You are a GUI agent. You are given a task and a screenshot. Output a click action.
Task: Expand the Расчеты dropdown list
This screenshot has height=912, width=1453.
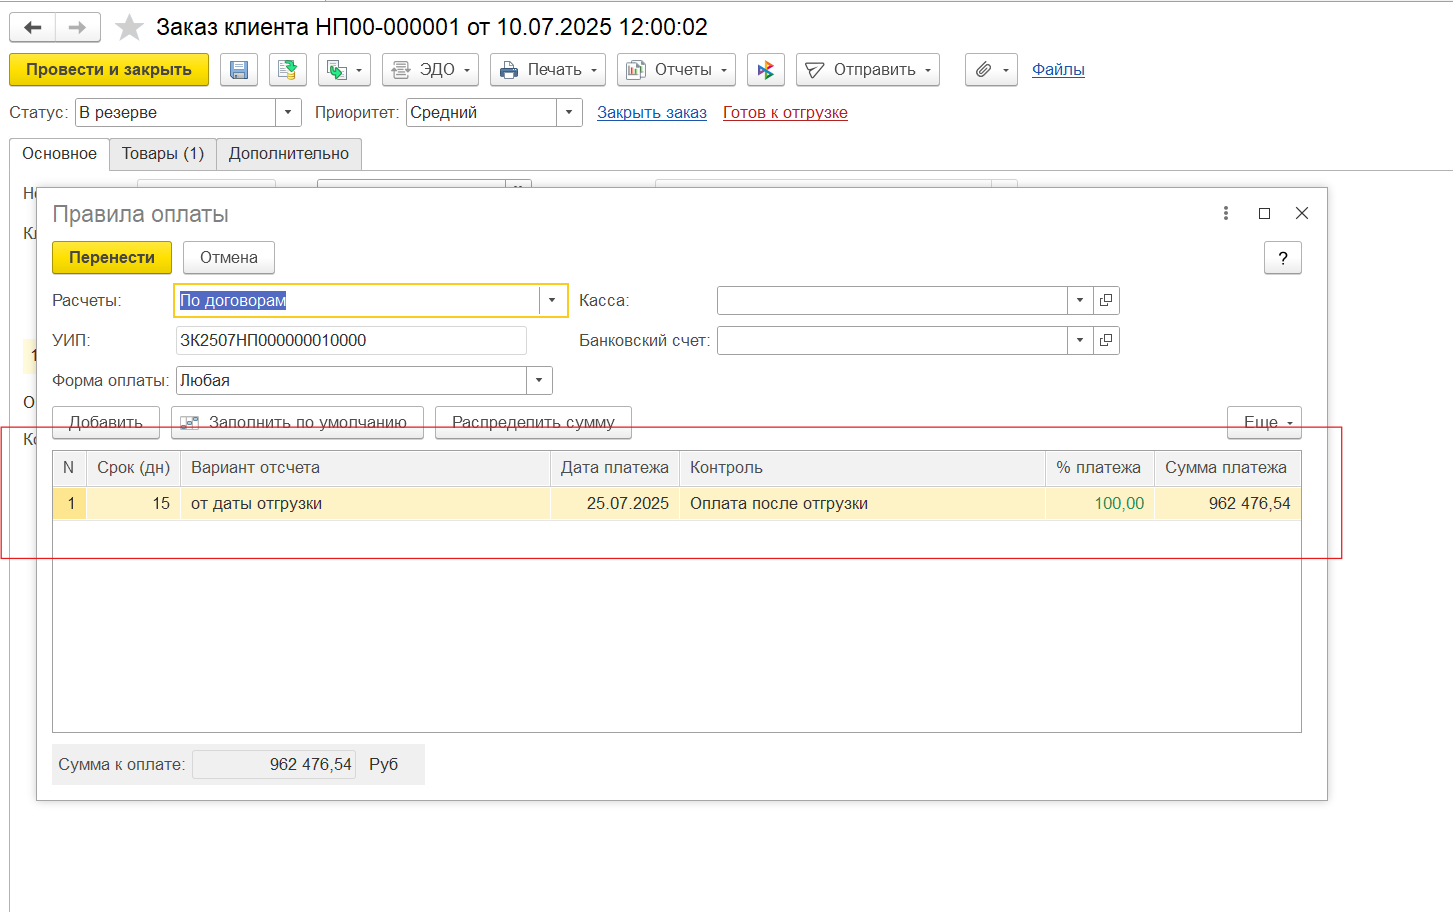coord(552,301)
